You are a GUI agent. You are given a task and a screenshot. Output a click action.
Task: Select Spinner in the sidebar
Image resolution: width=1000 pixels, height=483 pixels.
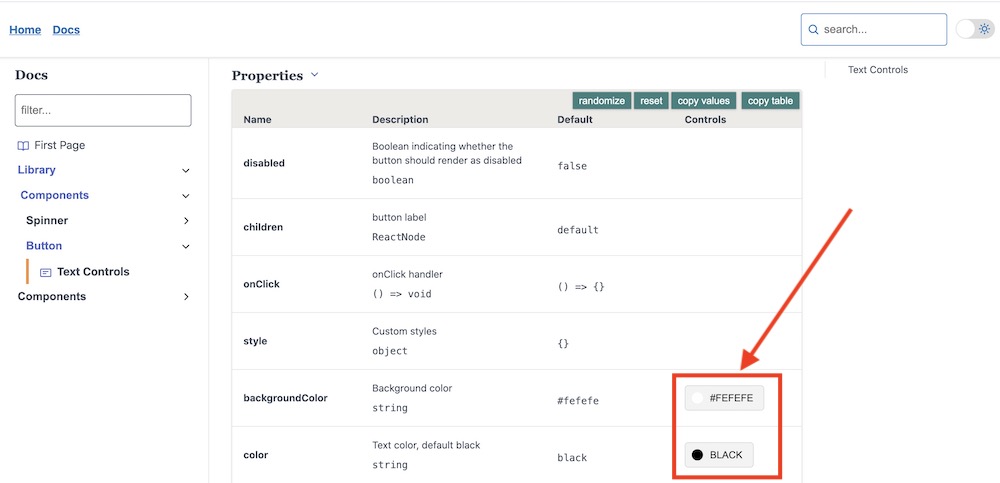(47, 220)
